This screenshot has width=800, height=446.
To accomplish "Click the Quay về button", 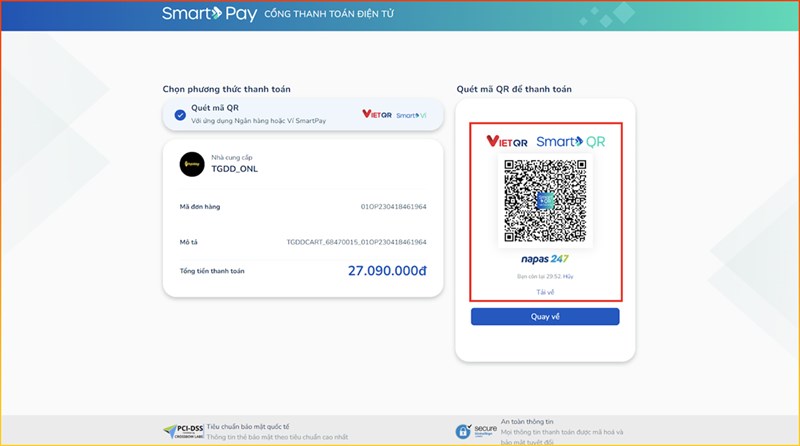I will 545,316.
